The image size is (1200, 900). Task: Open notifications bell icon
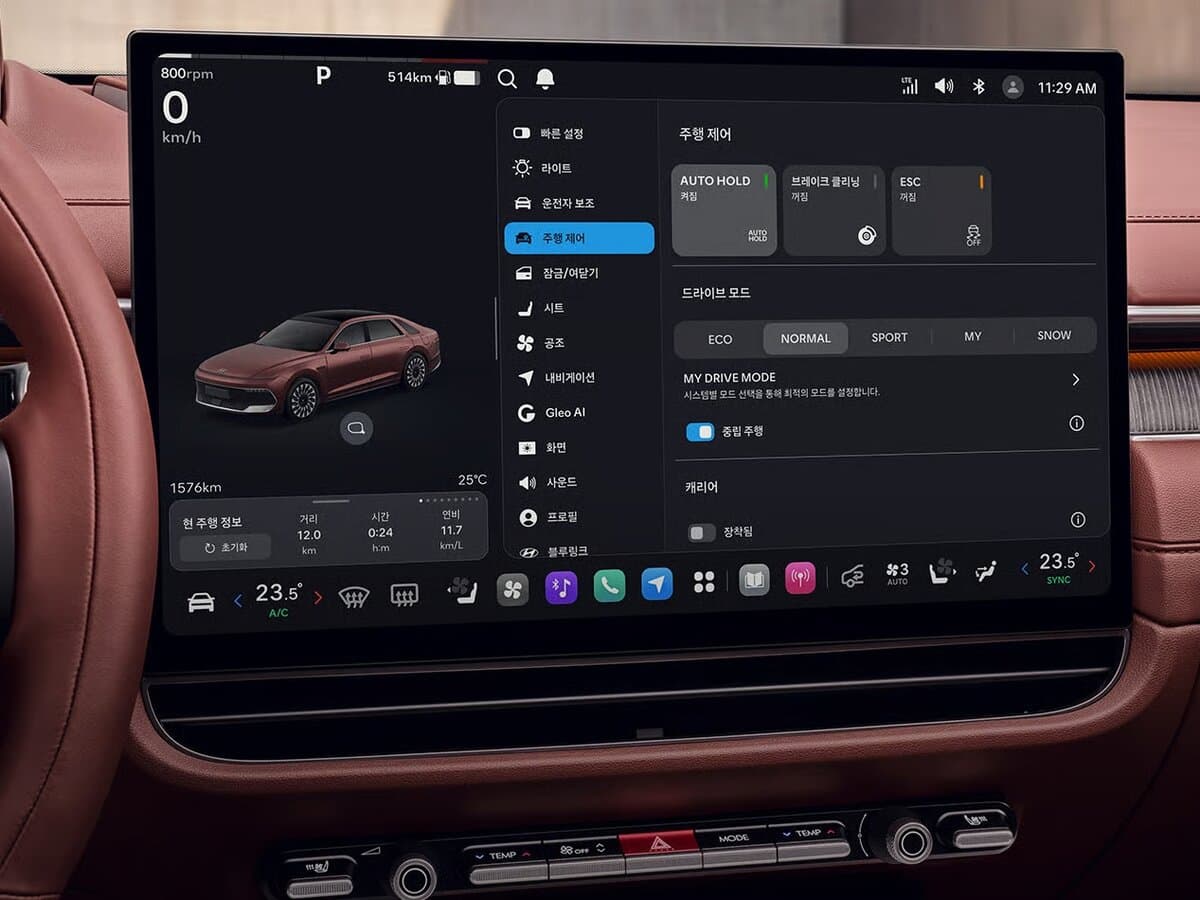coord(544,78)
